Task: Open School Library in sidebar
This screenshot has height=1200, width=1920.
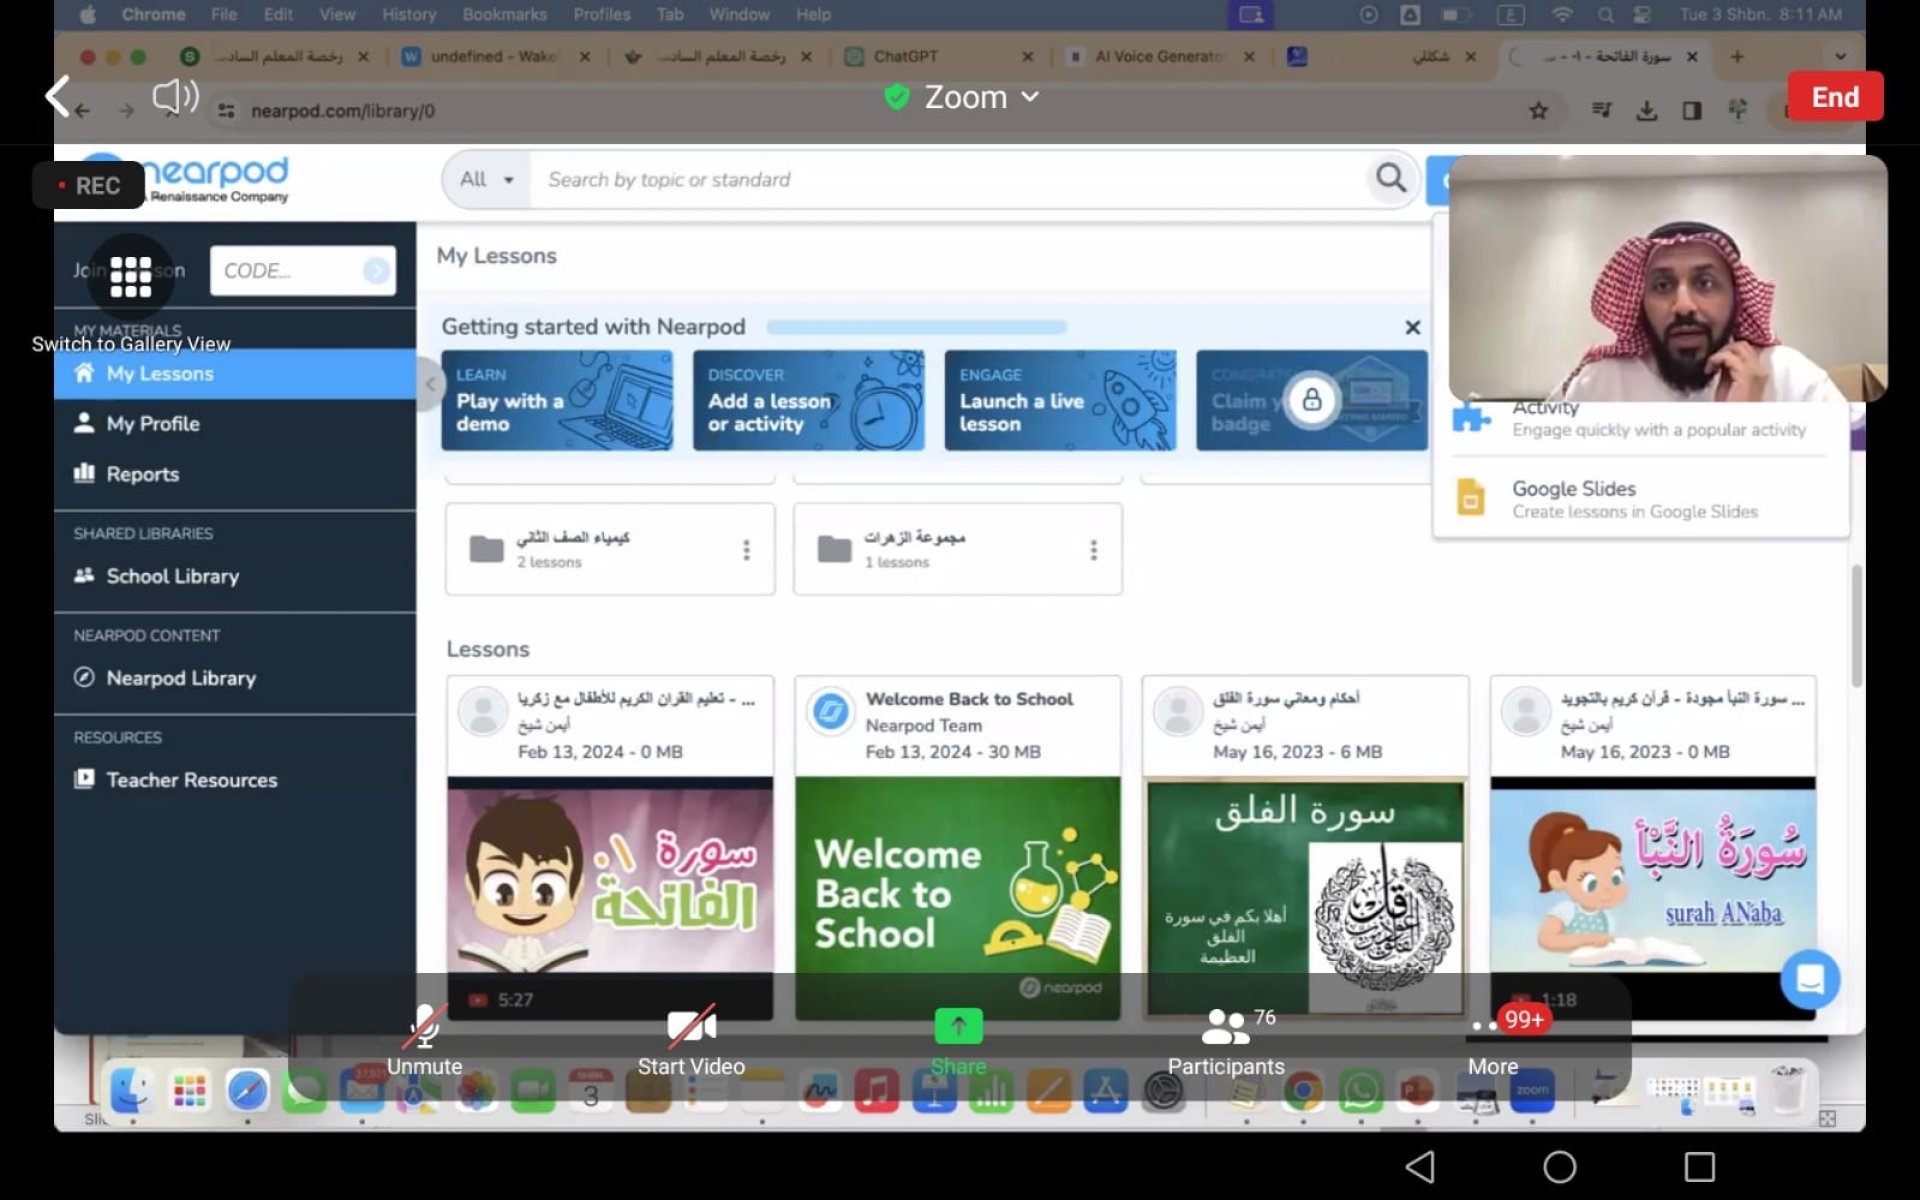Action: coord(235,576)
